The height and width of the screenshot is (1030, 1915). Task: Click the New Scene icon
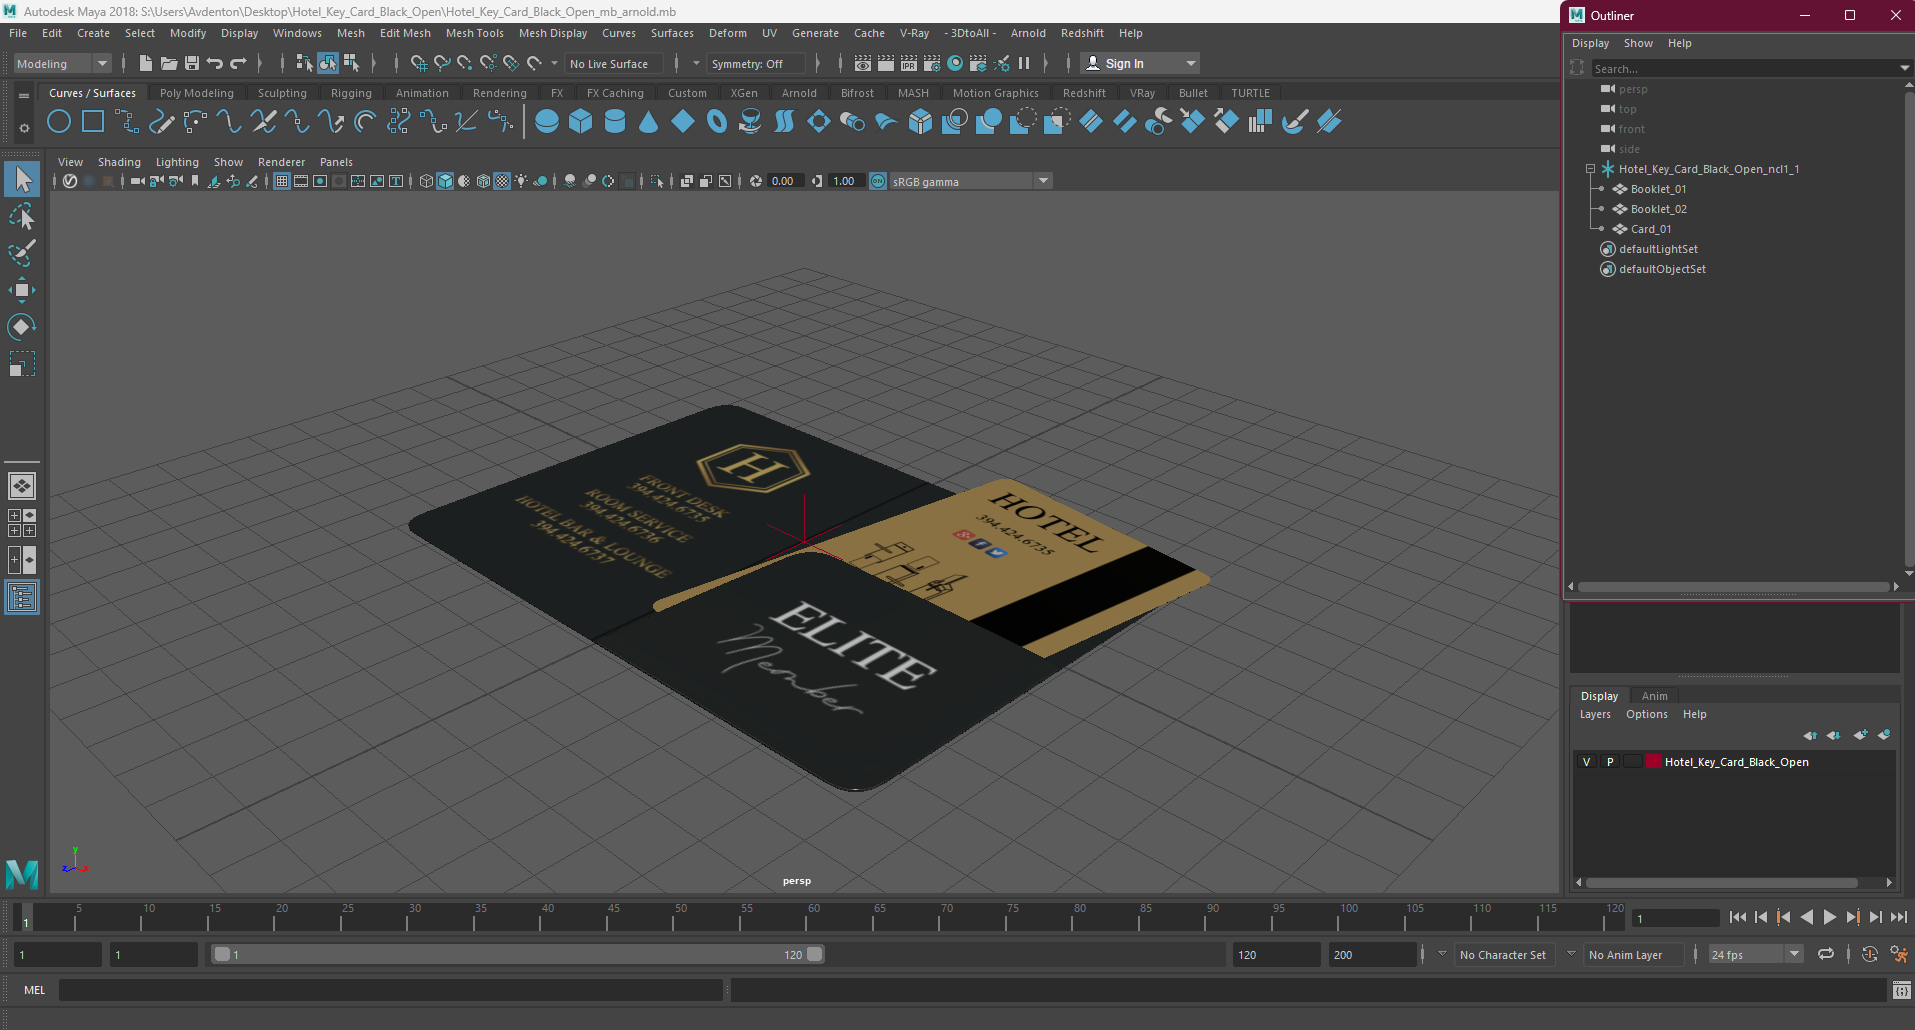tap(146, 63)
